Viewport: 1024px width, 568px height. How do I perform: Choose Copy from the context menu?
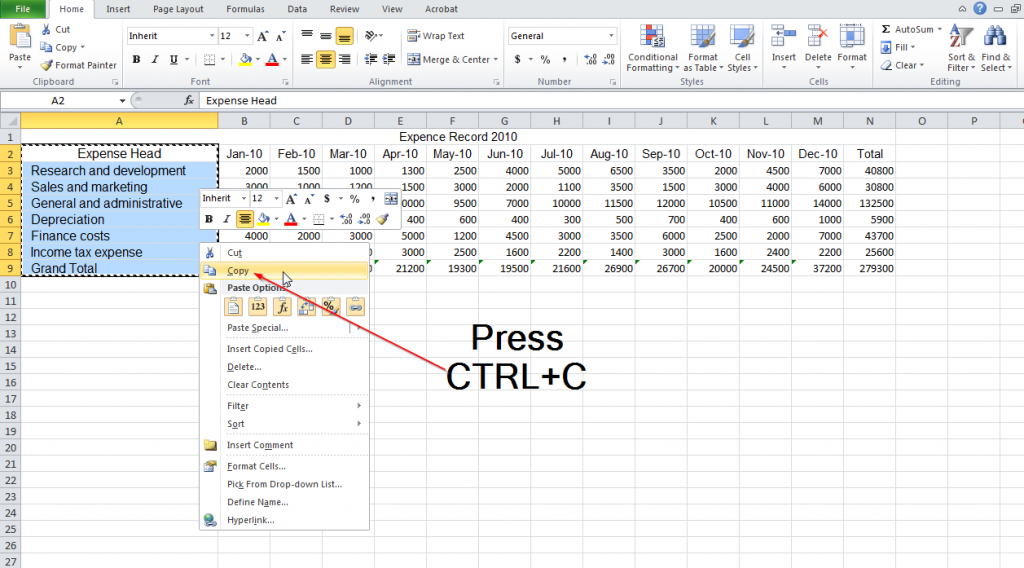[x=284, y=270]
